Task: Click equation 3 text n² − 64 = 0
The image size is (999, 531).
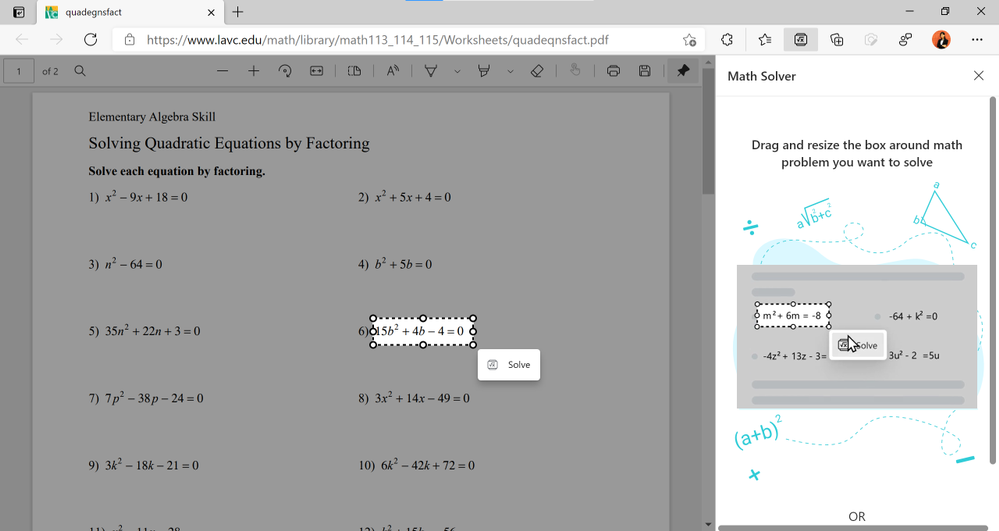Action: (x=134, y=264)
